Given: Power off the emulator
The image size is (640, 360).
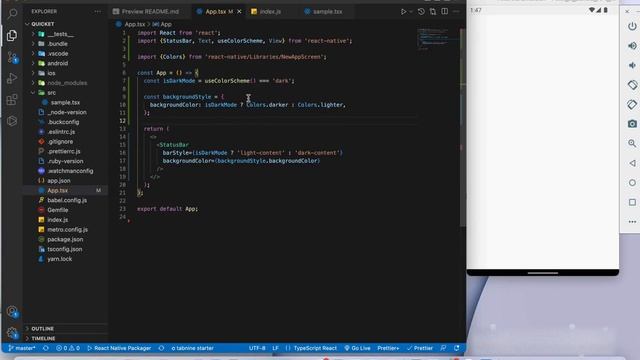Looking at the screenshot, I should pyautogui.click(x=632, y=26).
